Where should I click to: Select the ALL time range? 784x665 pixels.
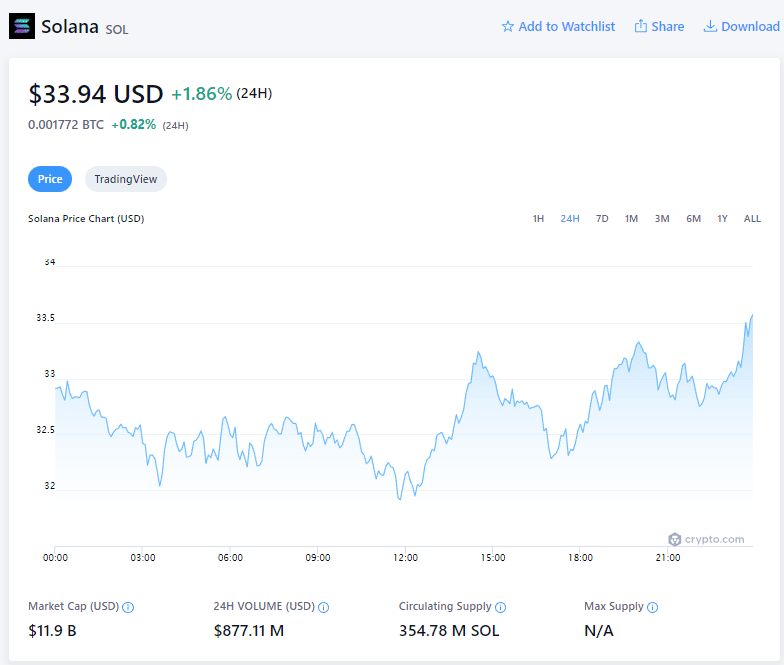[752, 218]
